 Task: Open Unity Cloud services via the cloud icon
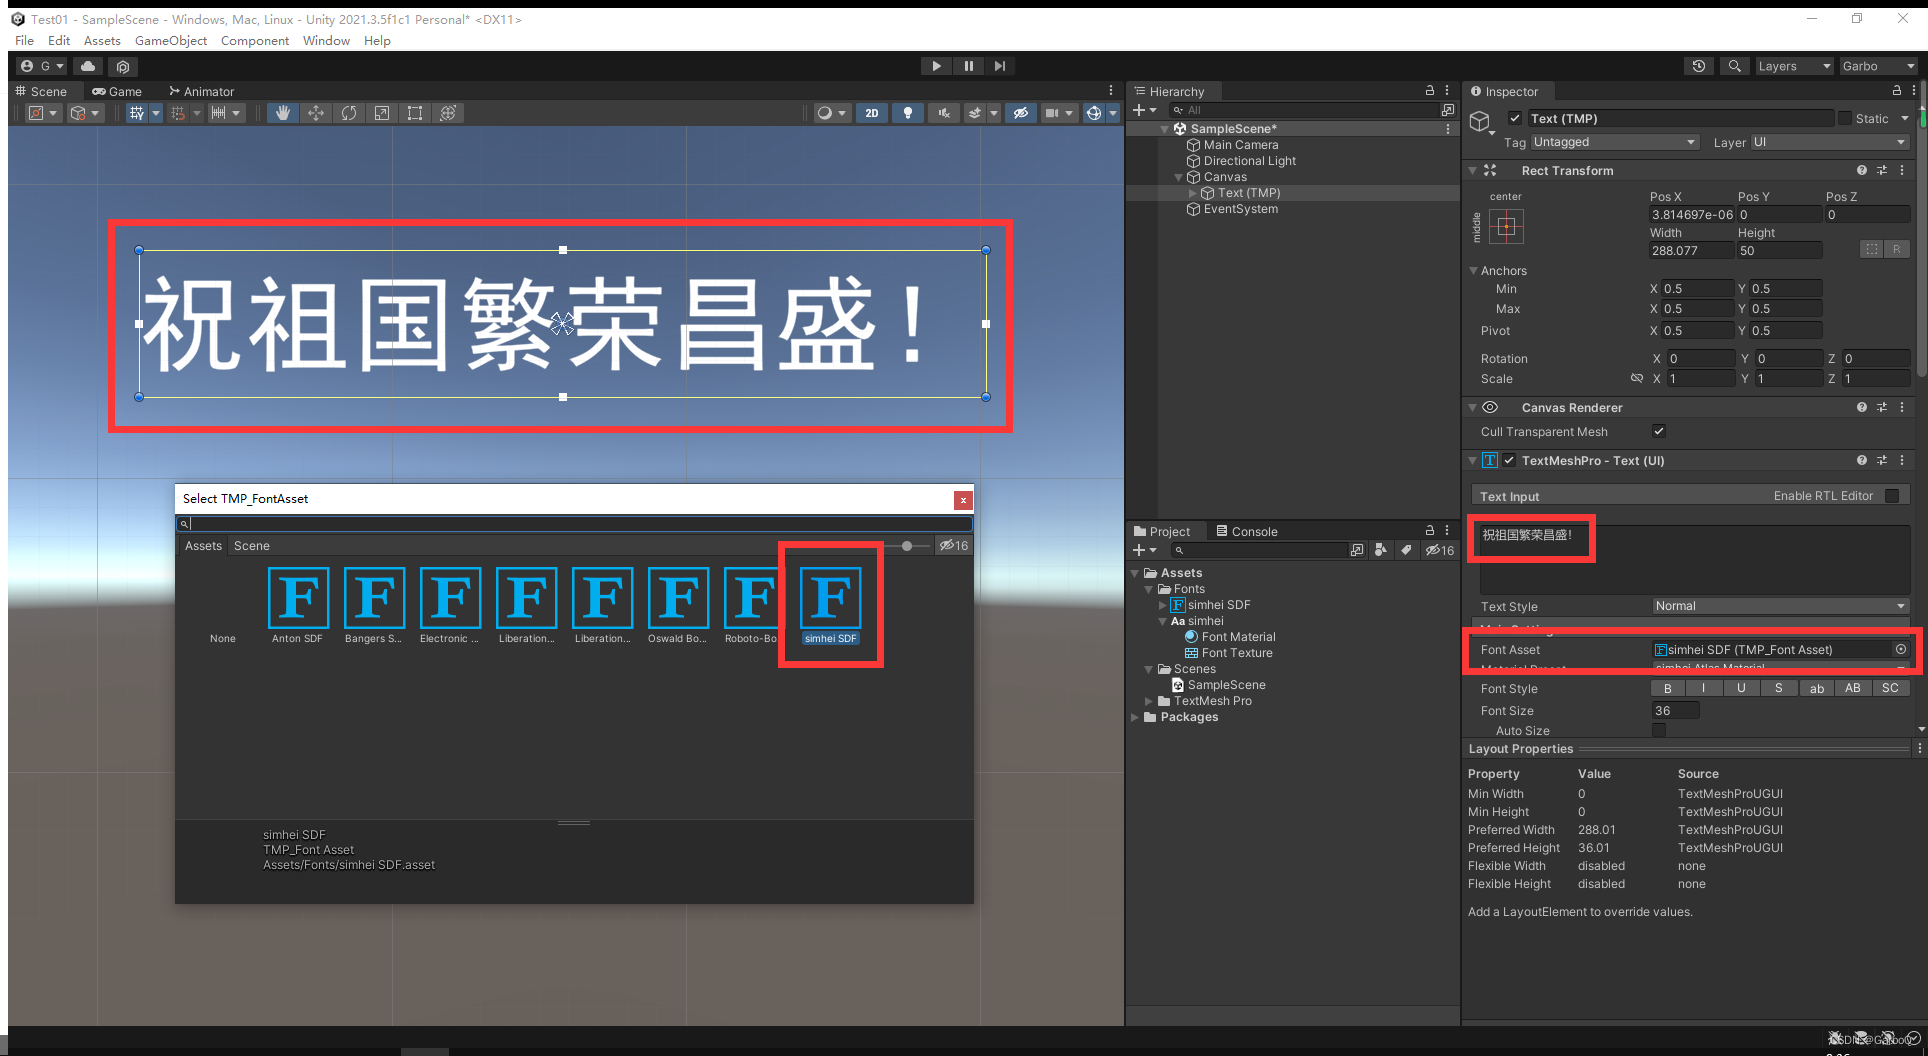88,66
